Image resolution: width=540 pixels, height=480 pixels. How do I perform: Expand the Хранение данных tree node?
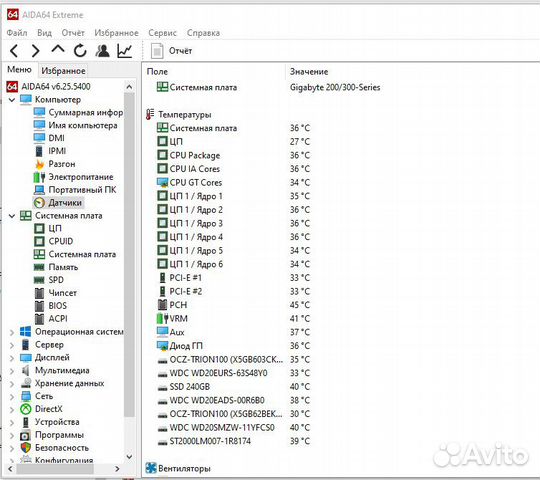click(x=12, y=384)
